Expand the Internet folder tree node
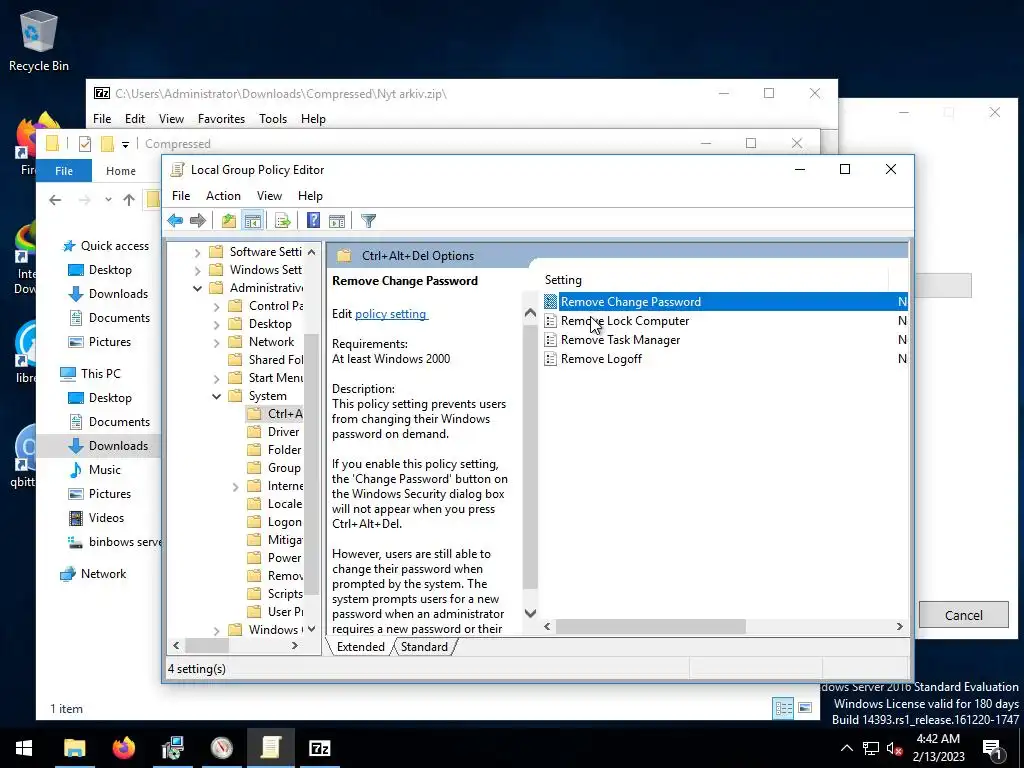1024x768 pixels. (235, 487)
